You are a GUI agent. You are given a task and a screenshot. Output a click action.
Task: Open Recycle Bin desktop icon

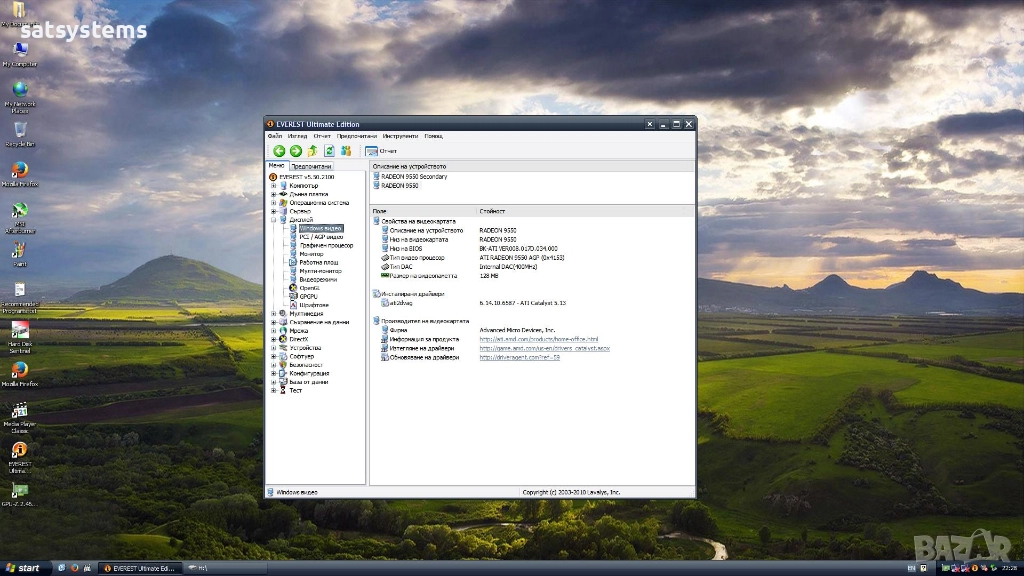point(19,131)
